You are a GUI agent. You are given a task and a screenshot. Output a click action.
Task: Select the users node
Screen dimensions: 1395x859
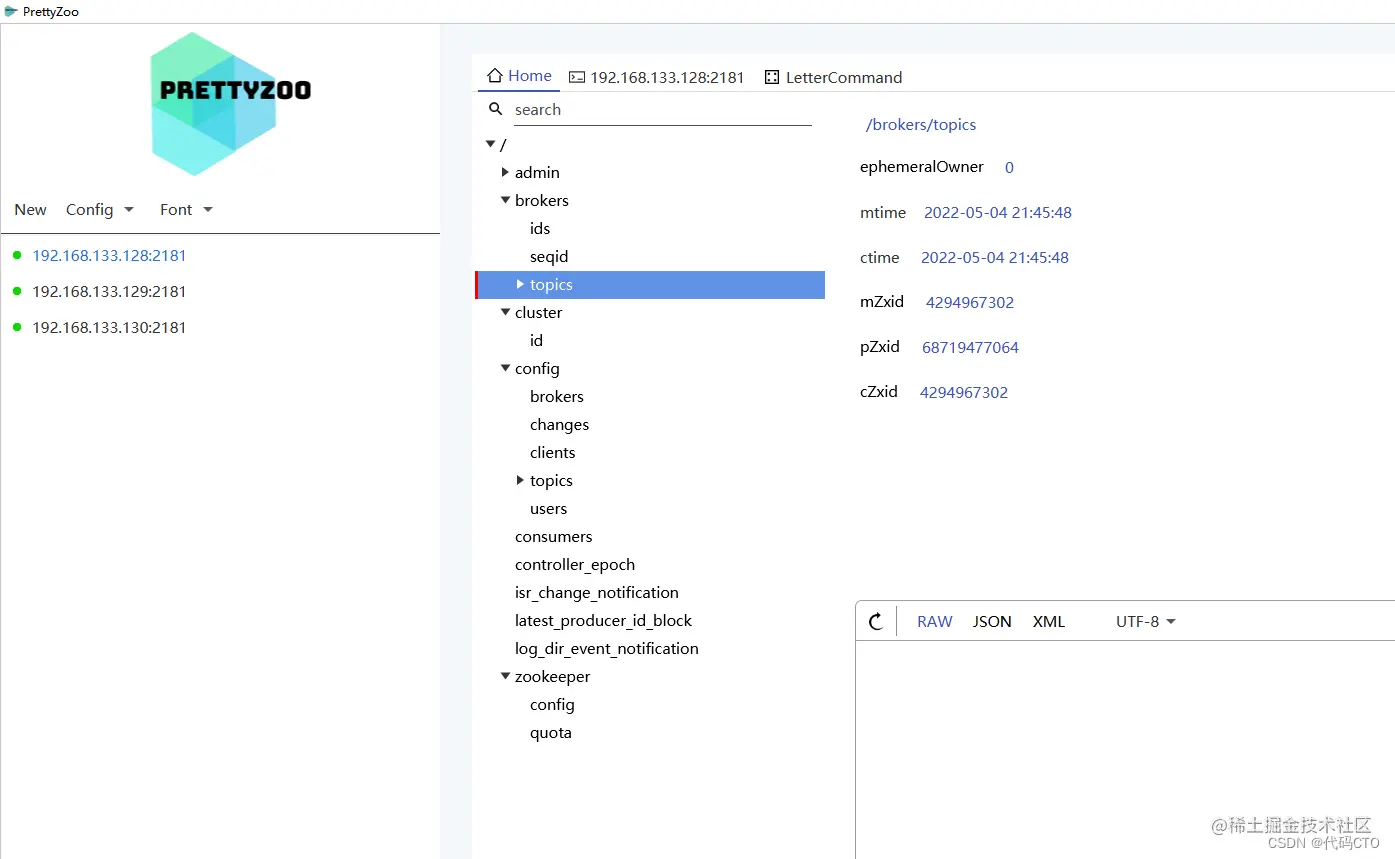548,508
